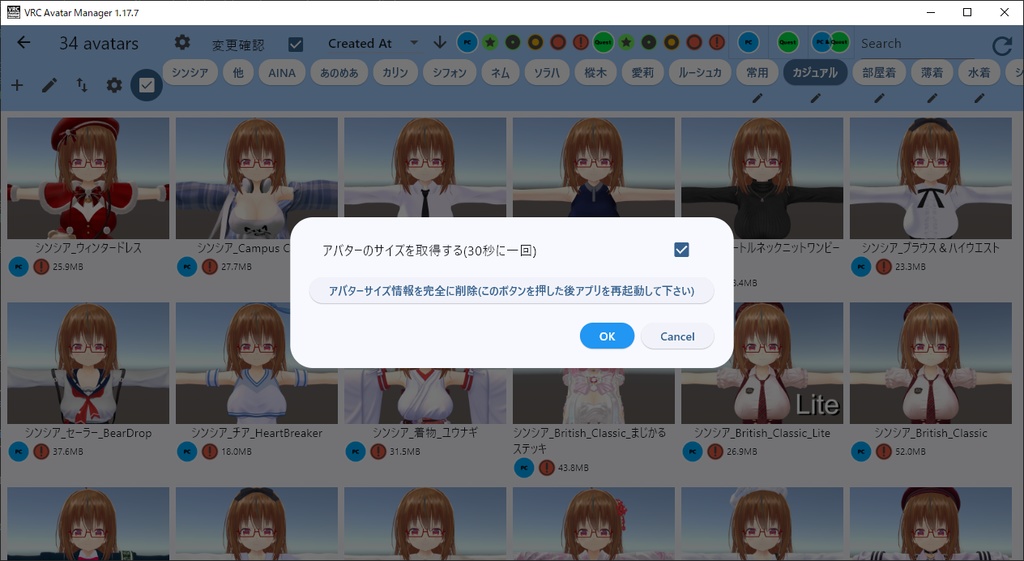1024x561 pixels.
Task: Select the 愛莉 tag chip
Action: (x=642, y=72)
